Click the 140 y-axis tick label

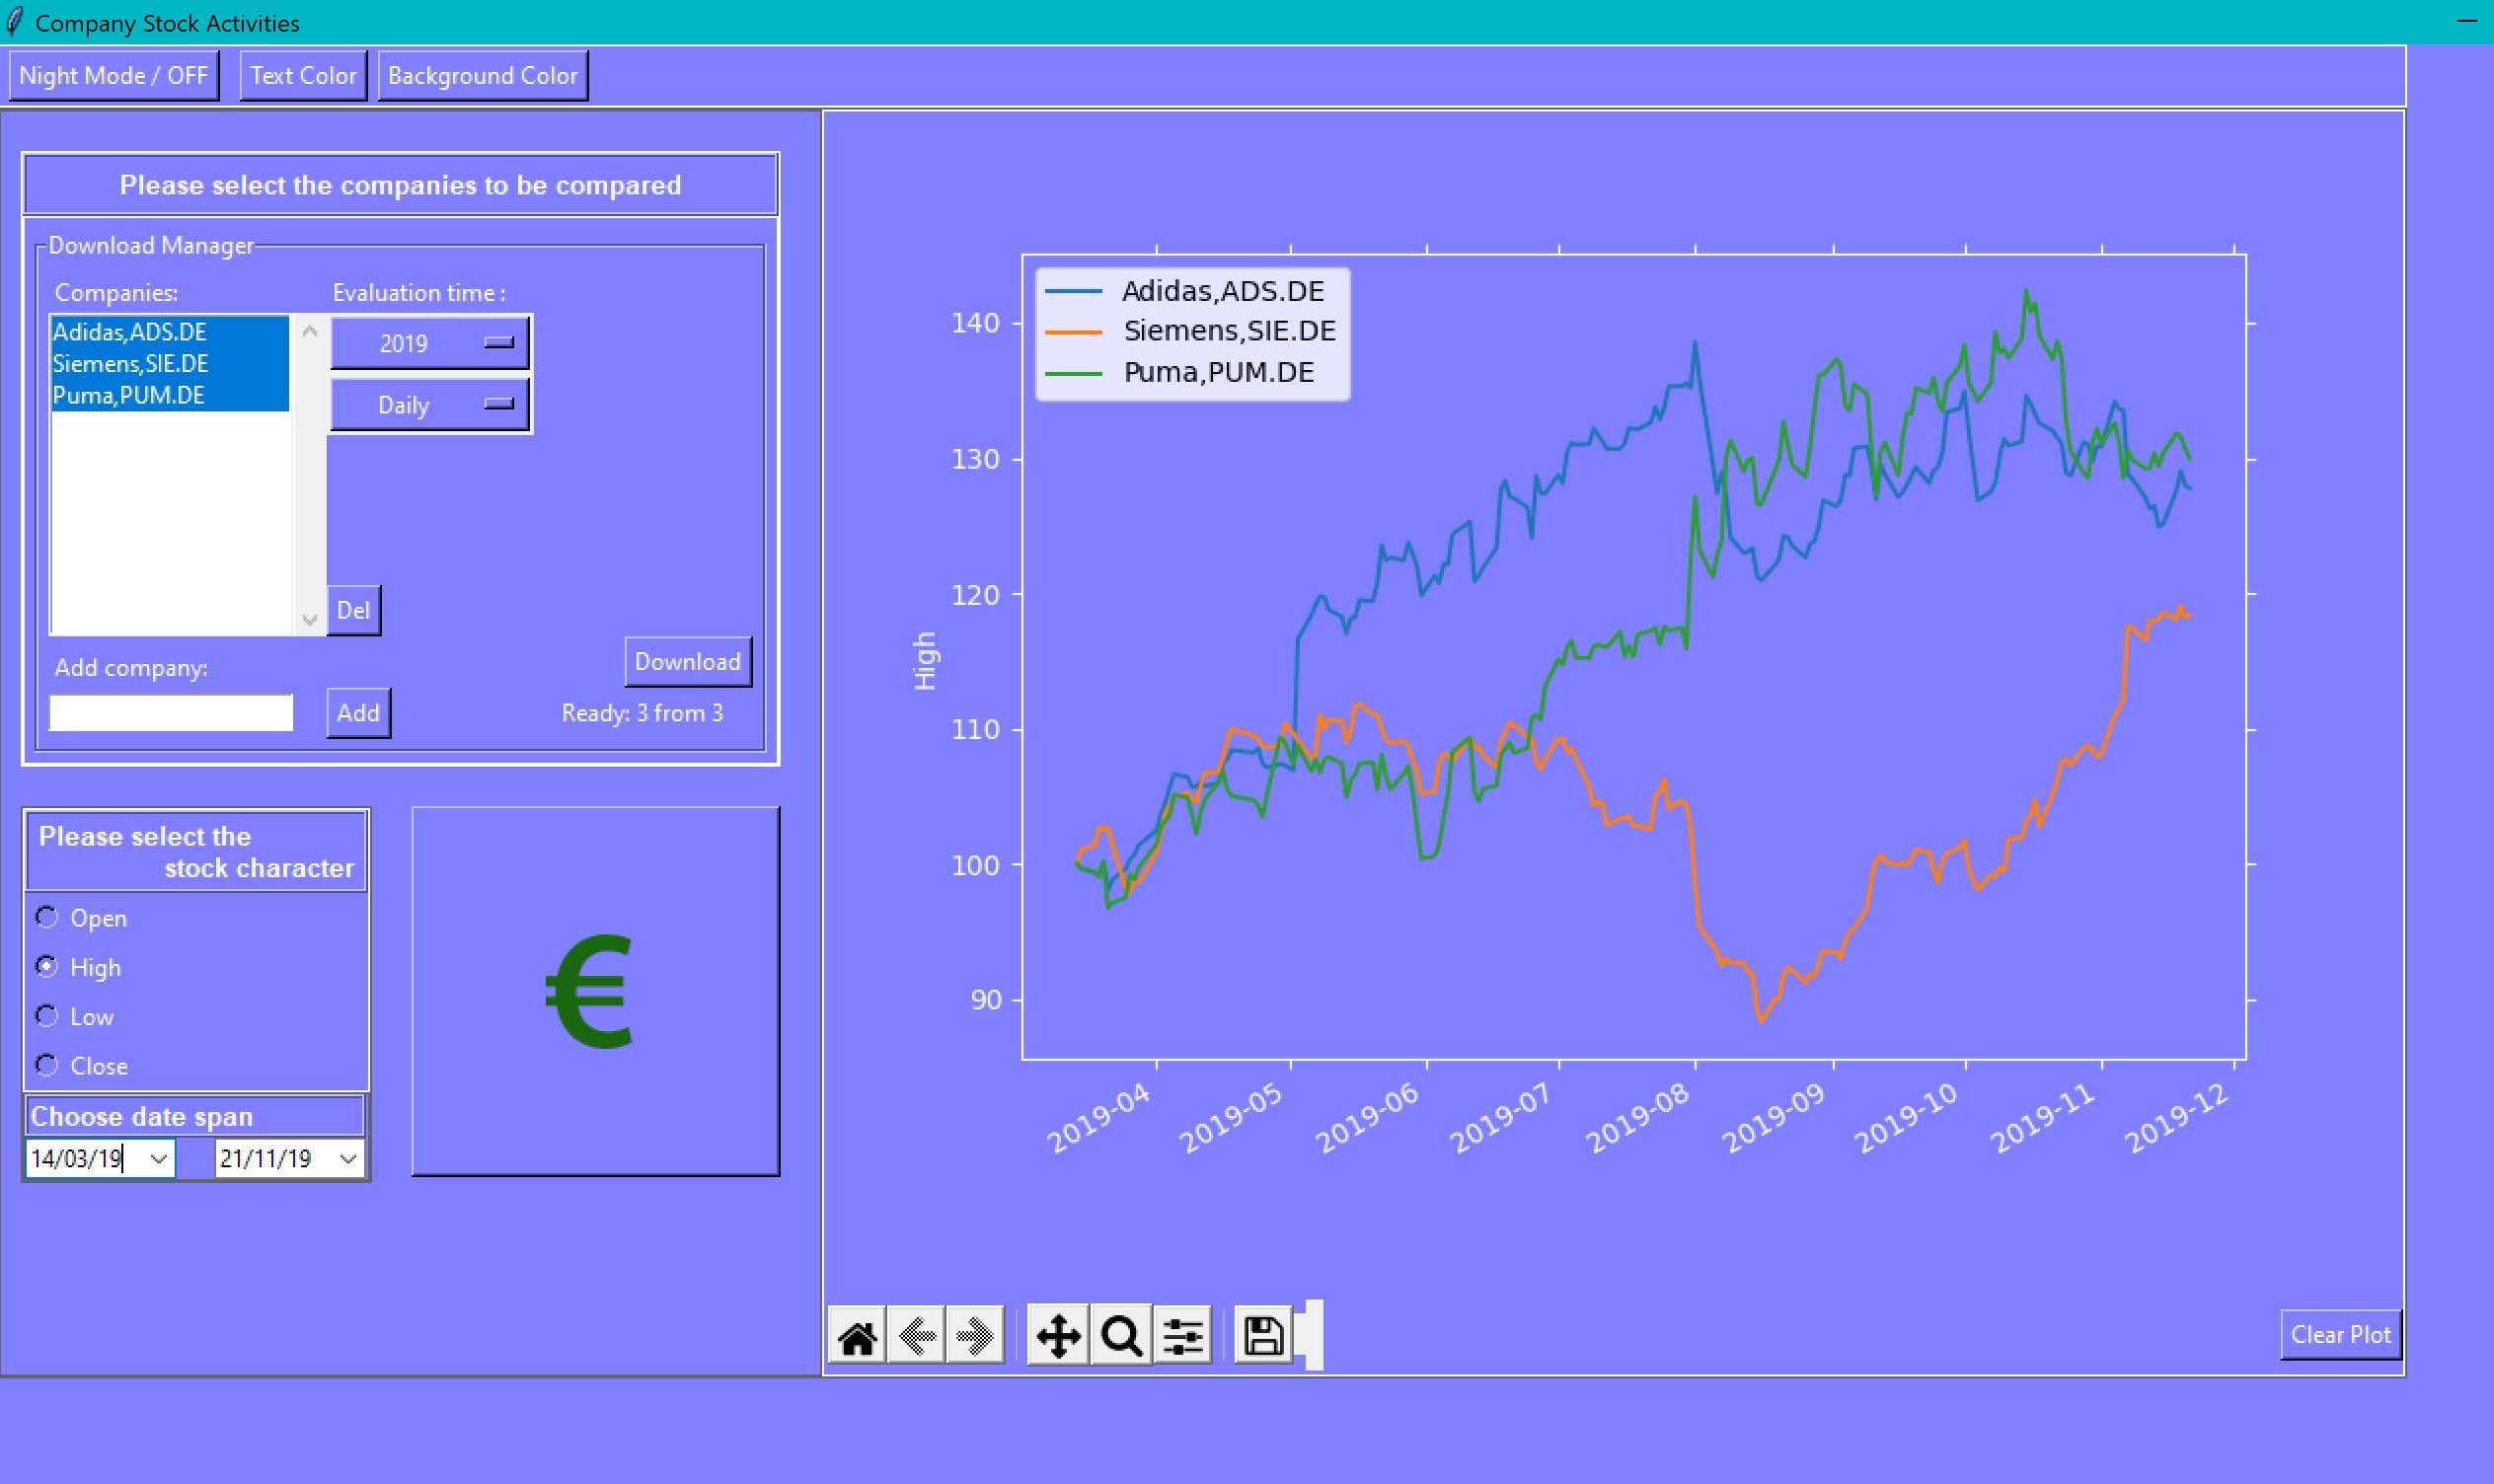click(x=975, y=323)
